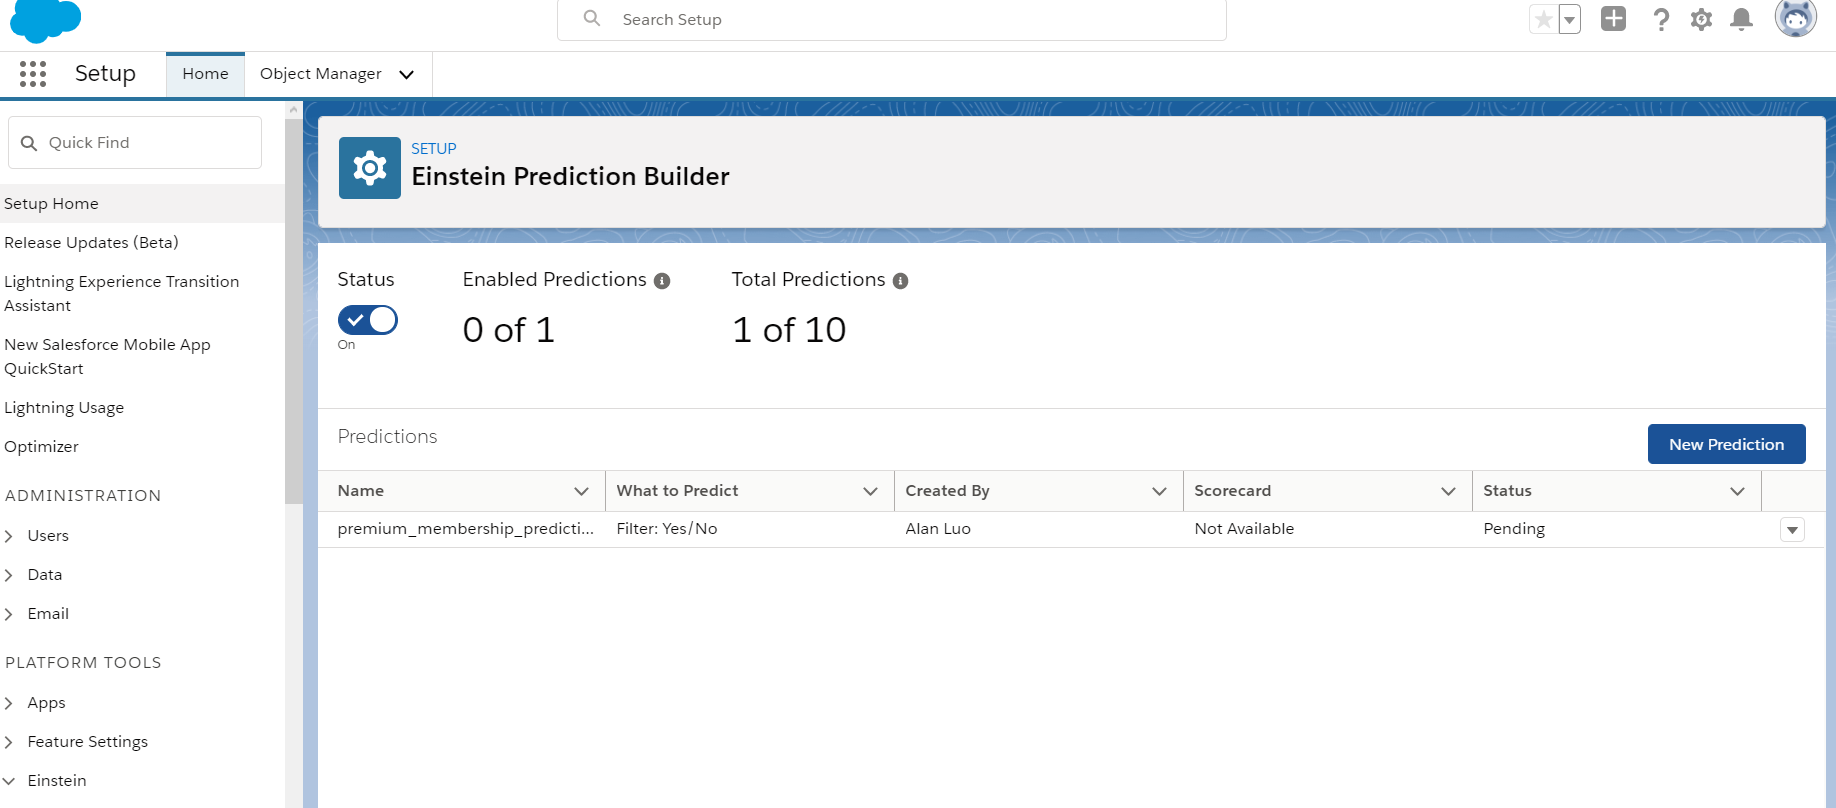This screenshot has height=808, width=1836.
Task: Open the global actions plus icon
Action: [1613, 19]
